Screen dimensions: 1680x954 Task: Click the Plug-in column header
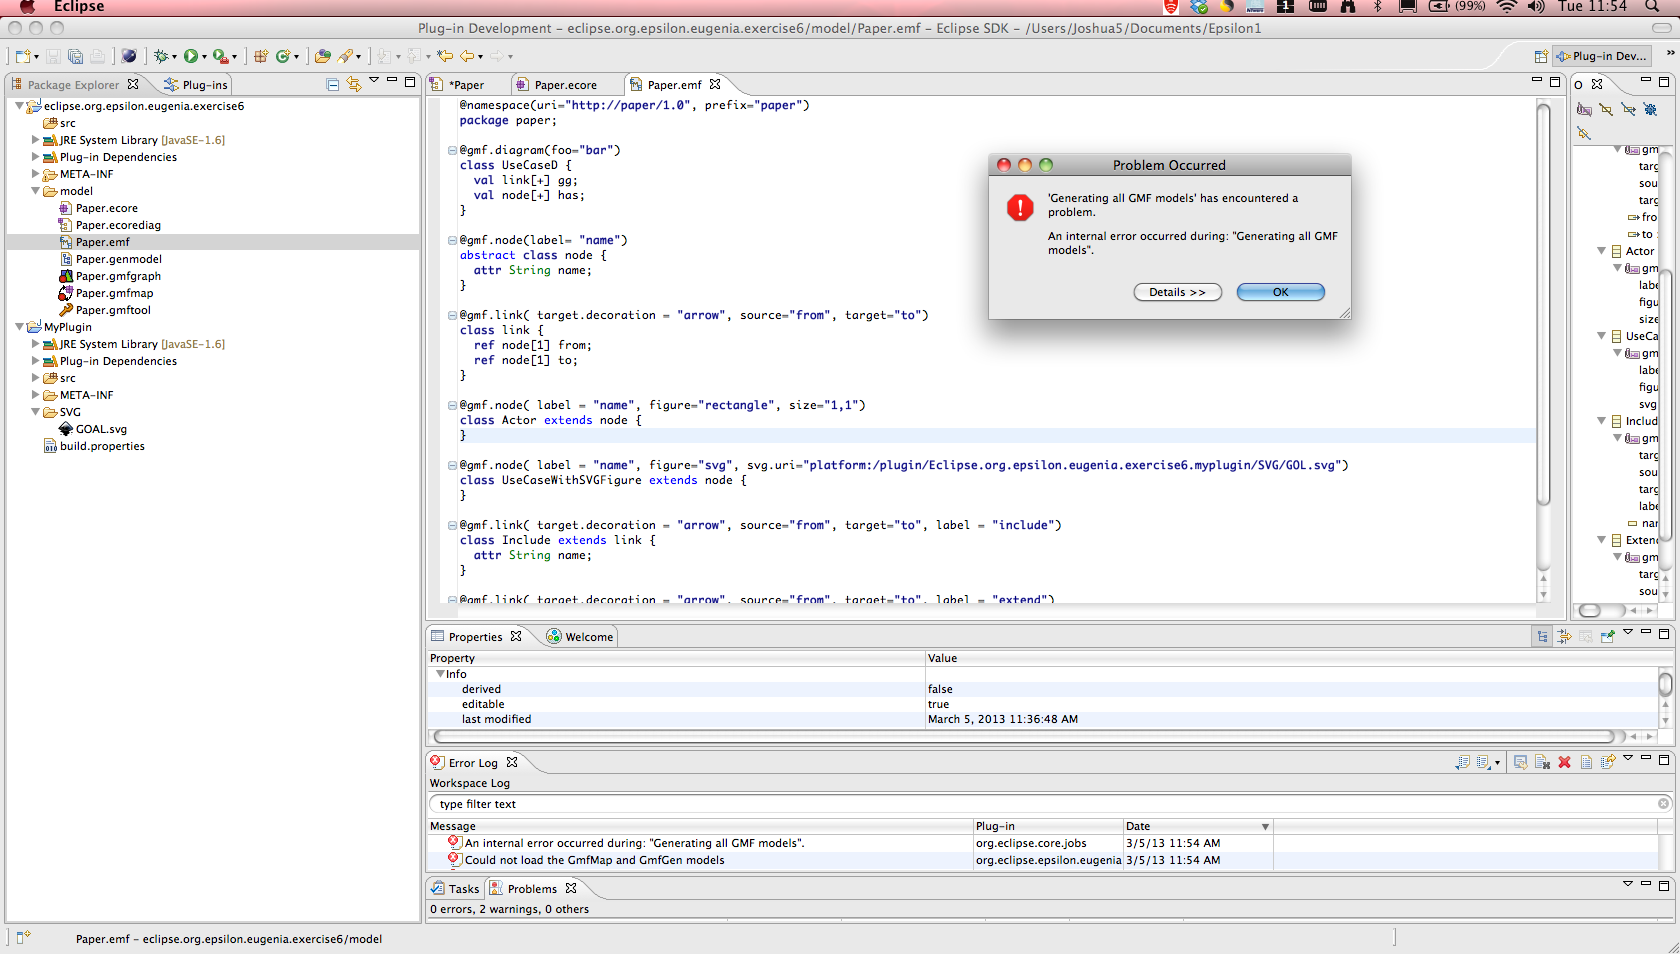tap(1048, 826)
